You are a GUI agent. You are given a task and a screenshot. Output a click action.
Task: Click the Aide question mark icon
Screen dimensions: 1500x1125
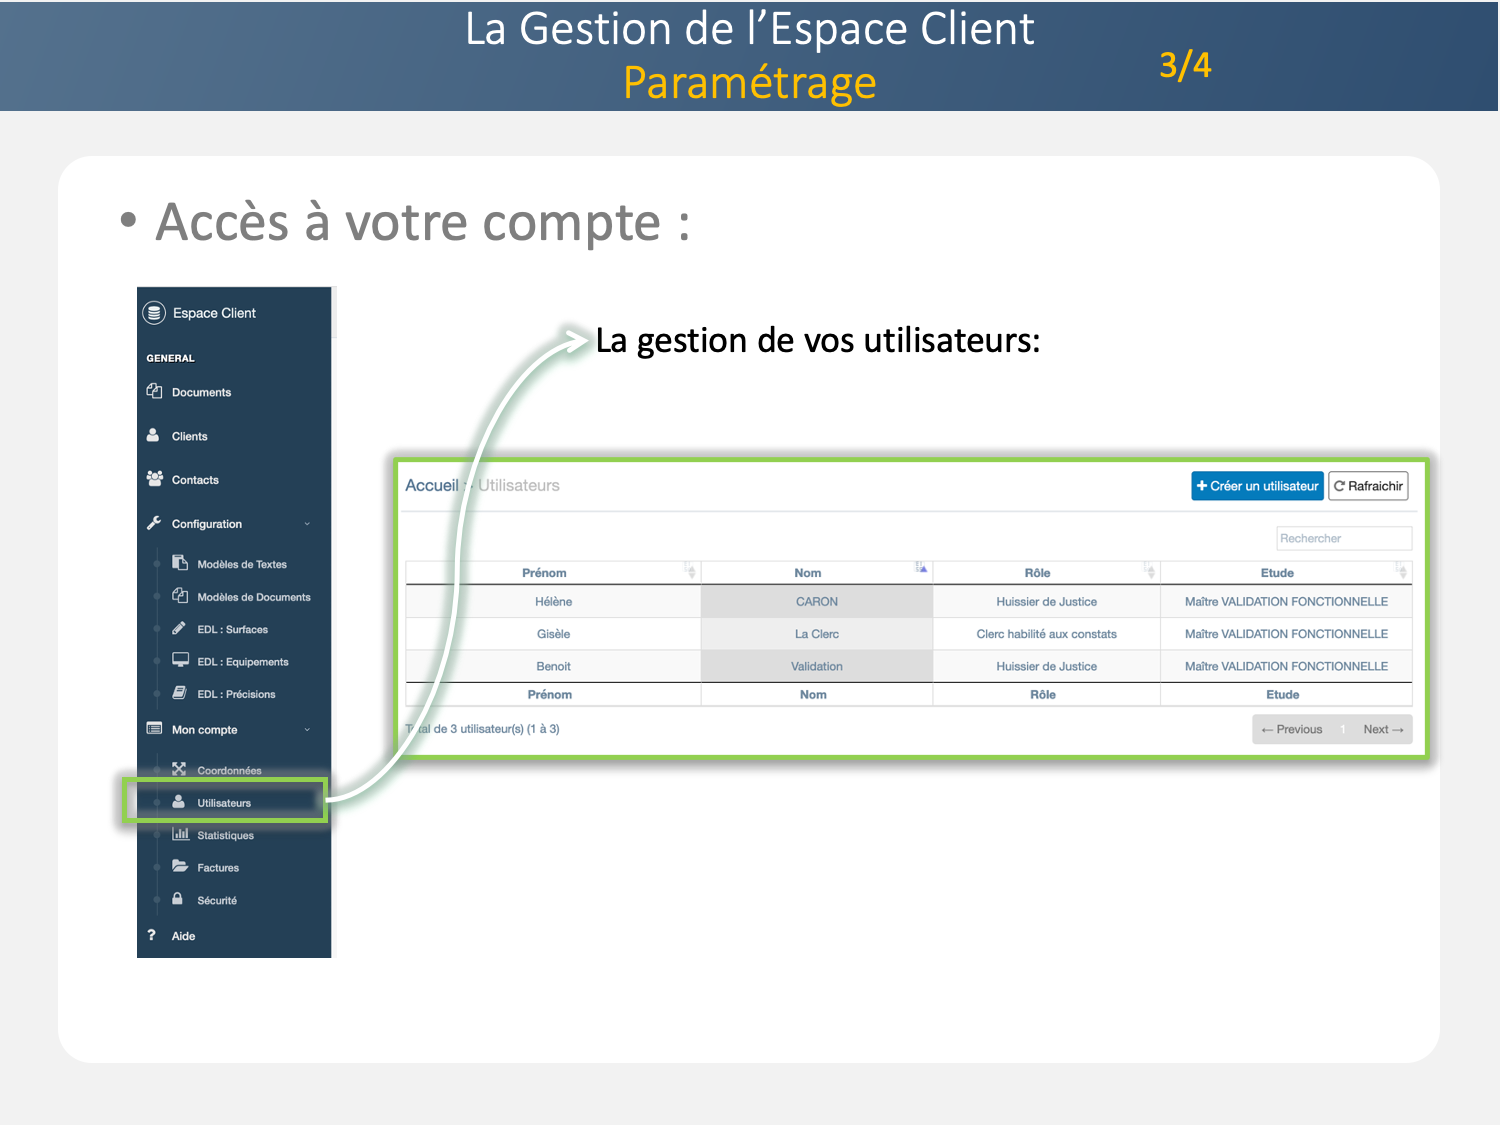tap(151, 935)
